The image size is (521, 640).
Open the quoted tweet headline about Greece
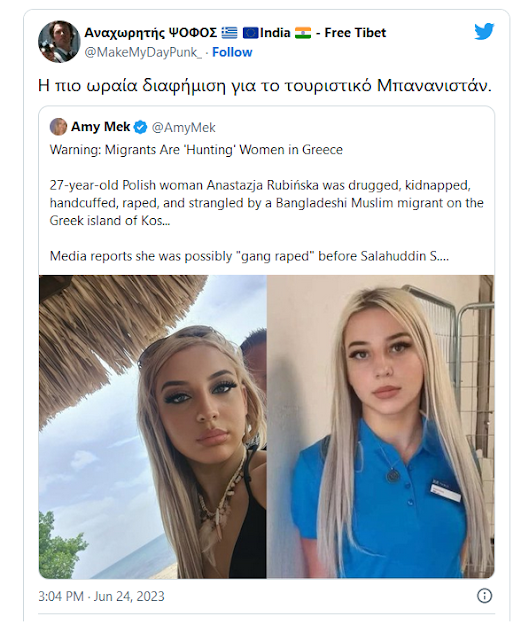pos(196,150)
